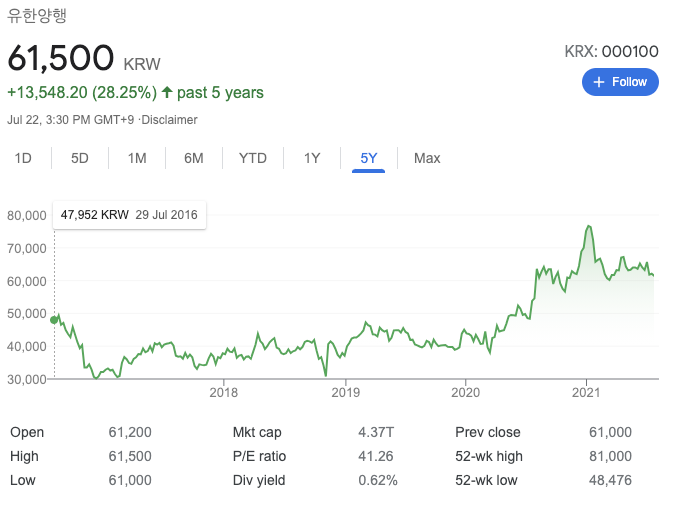Click the Div yield value 0.62%

378,480
